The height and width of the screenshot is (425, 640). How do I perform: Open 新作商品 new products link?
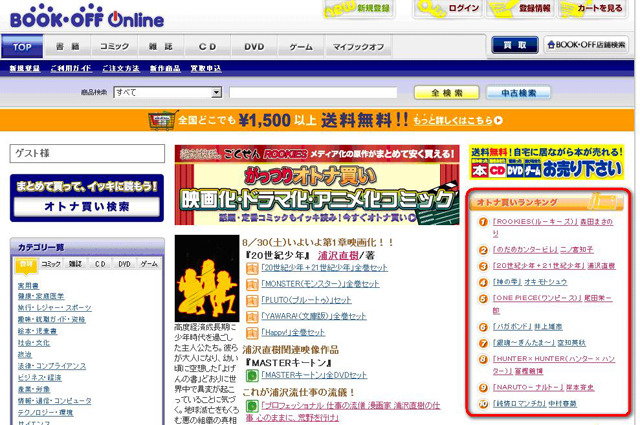coord(165,68)
